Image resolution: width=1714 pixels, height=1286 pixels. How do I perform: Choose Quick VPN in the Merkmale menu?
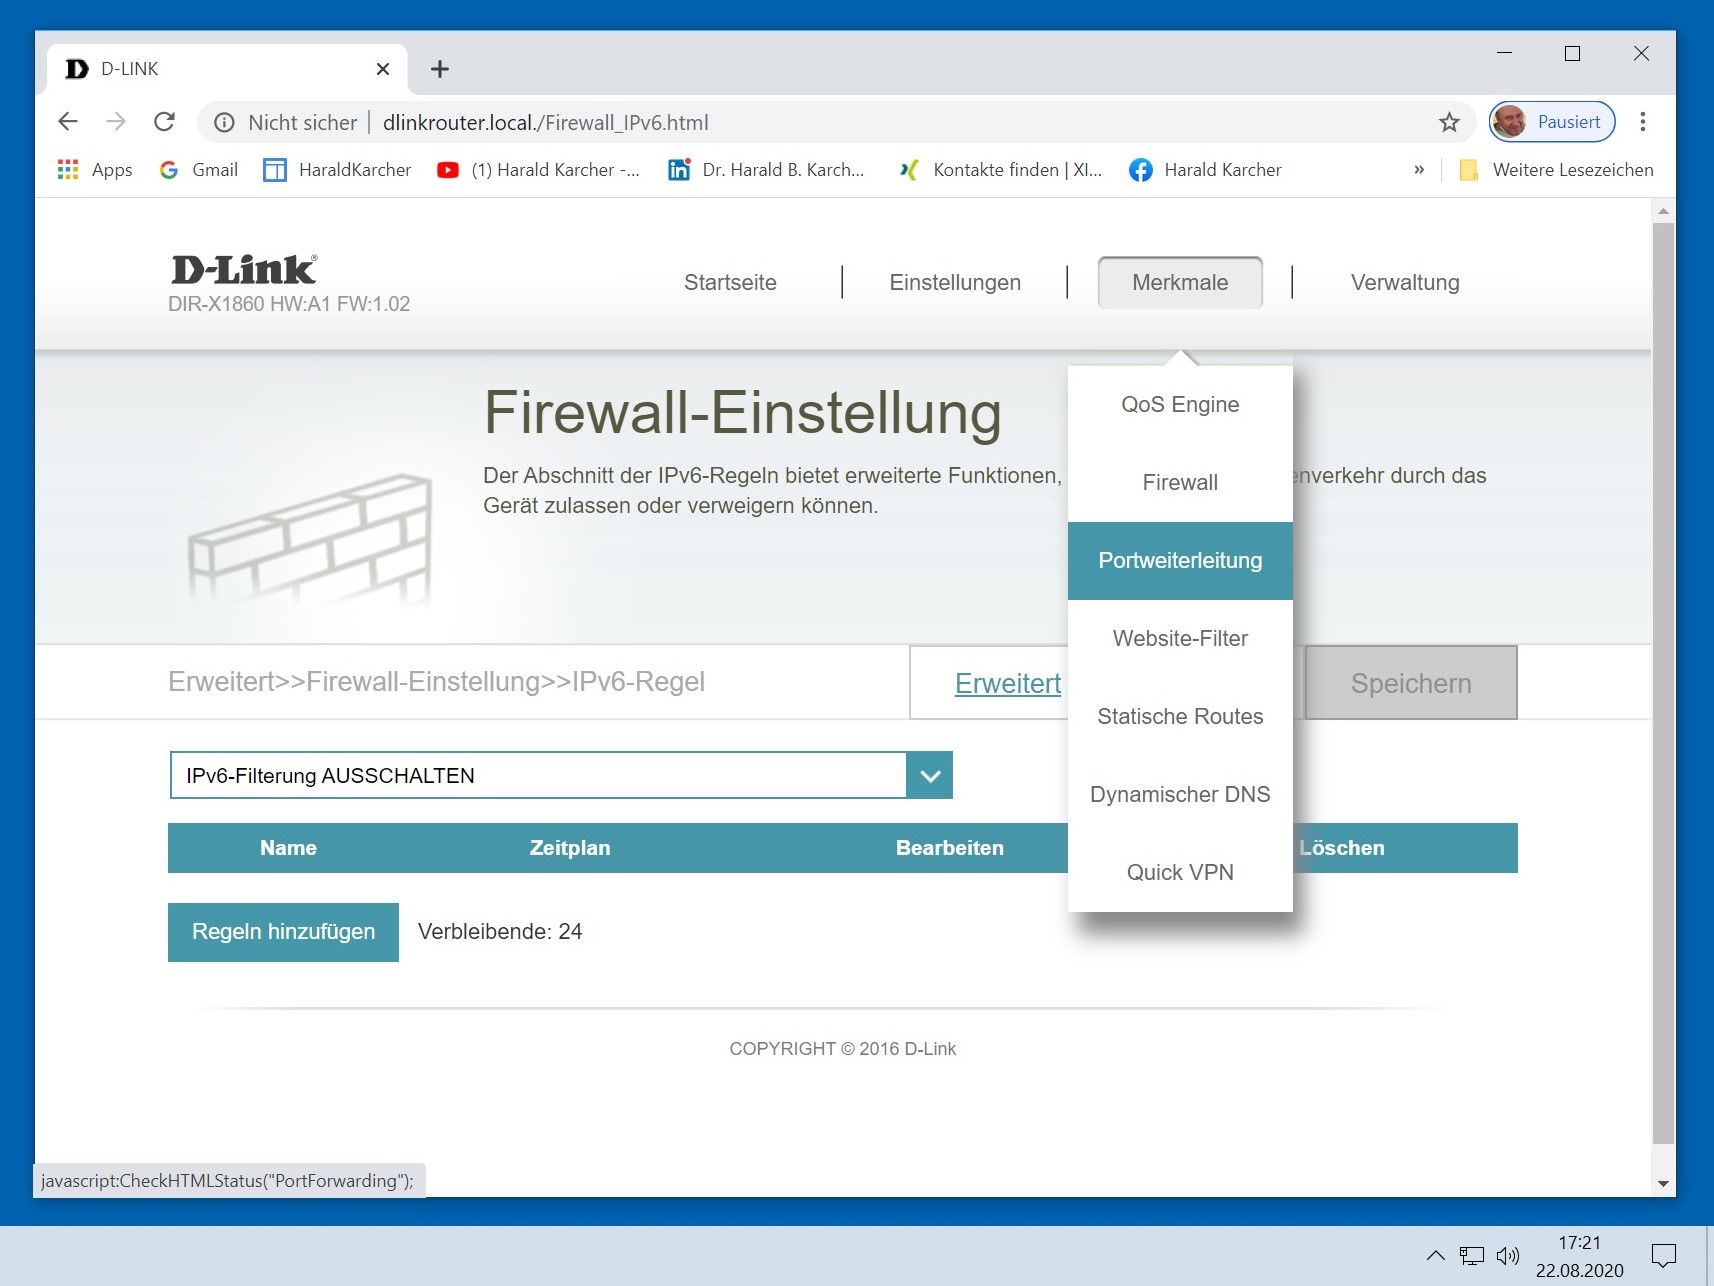1180,873
